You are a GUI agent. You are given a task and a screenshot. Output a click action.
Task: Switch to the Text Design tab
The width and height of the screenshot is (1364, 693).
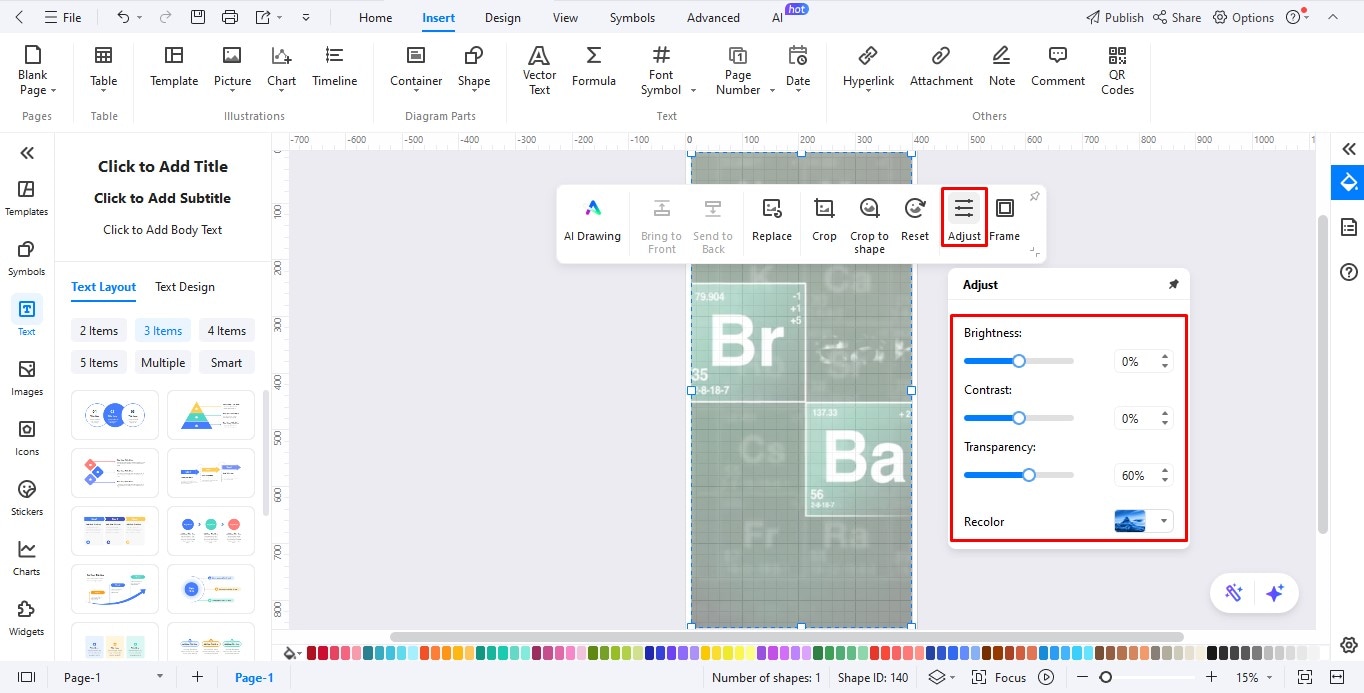pyautogui.click(x=185, y=287)
